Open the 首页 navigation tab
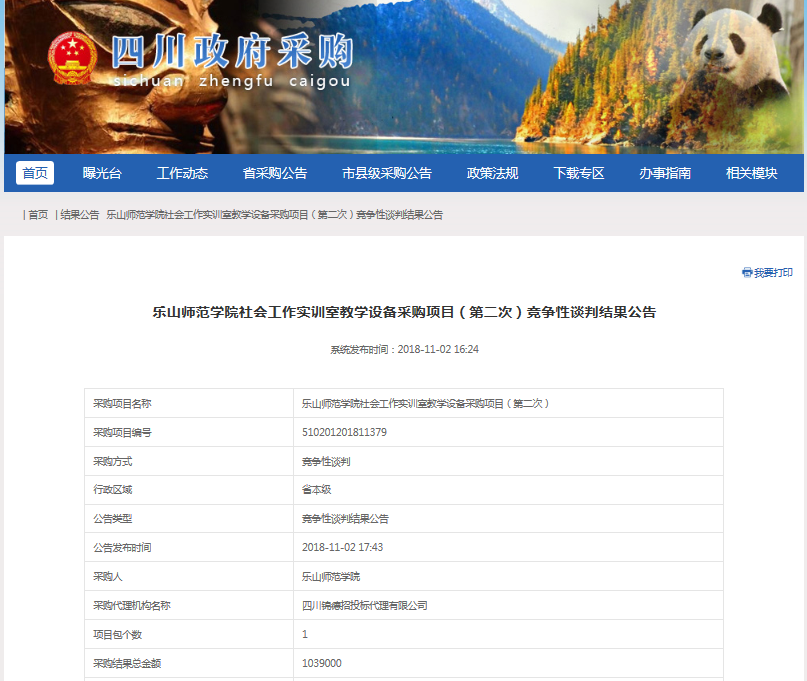Screen dimensions: 807x681 [35, 173]
